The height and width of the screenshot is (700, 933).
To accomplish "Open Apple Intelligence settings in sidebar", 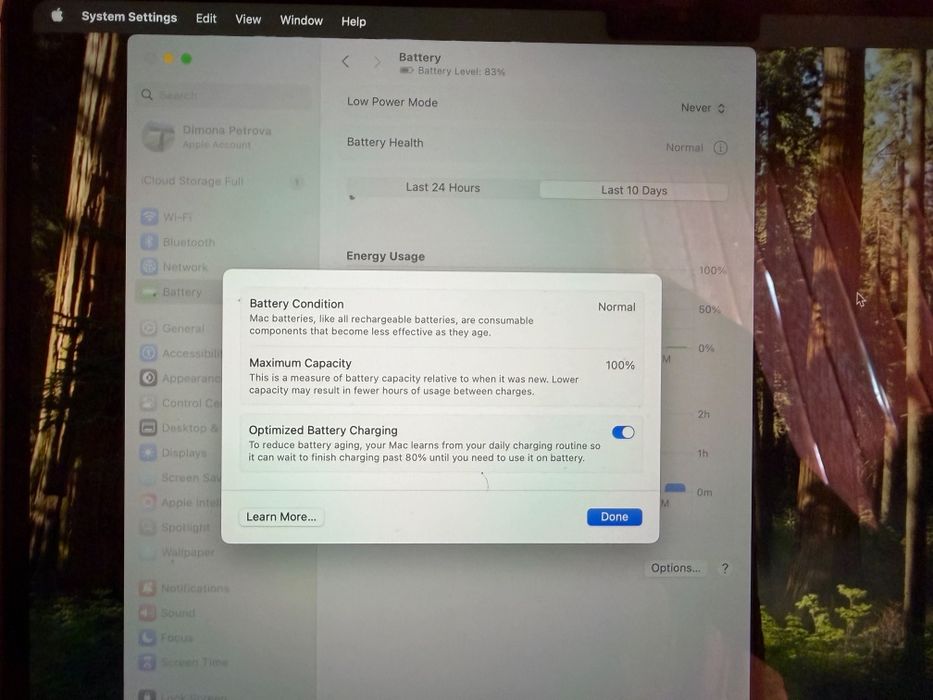I will (x=180, y=502).
